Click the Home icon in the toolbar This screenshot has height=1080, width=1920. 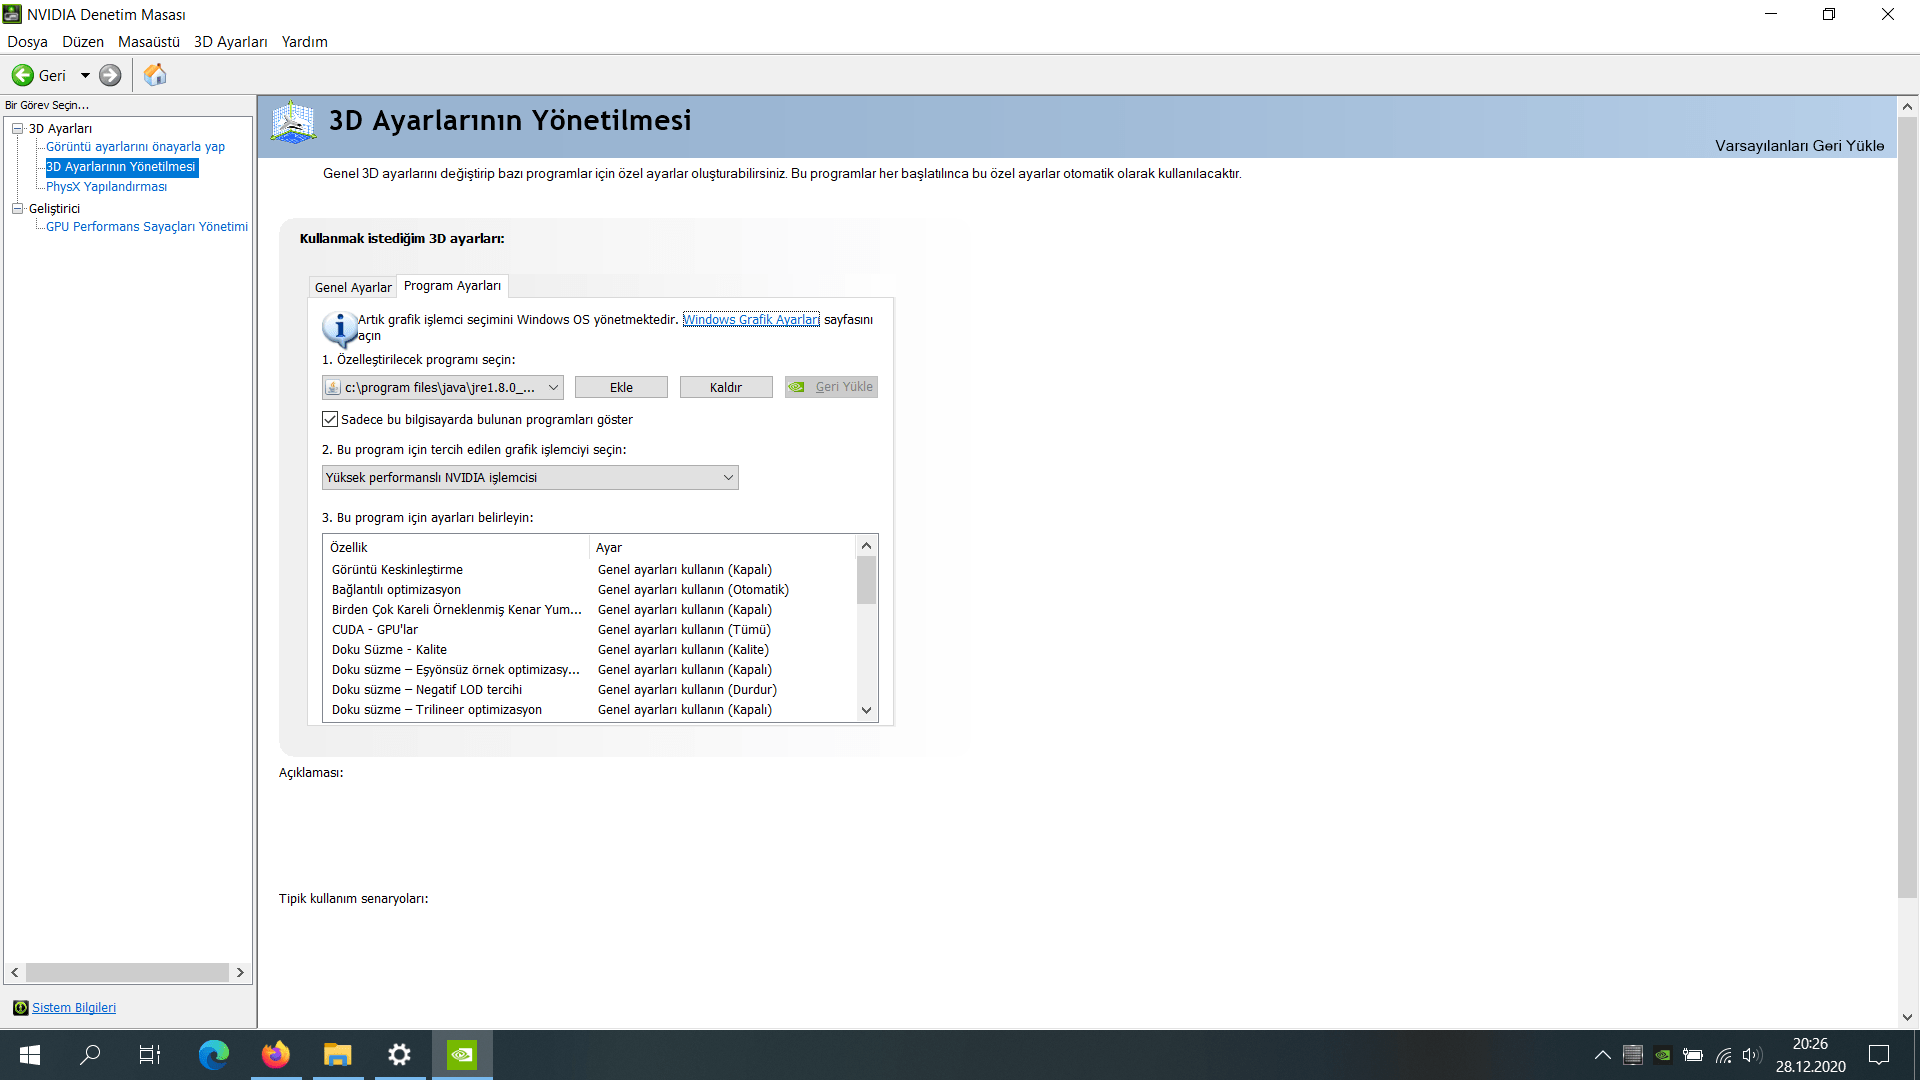[x=155, y=75]
